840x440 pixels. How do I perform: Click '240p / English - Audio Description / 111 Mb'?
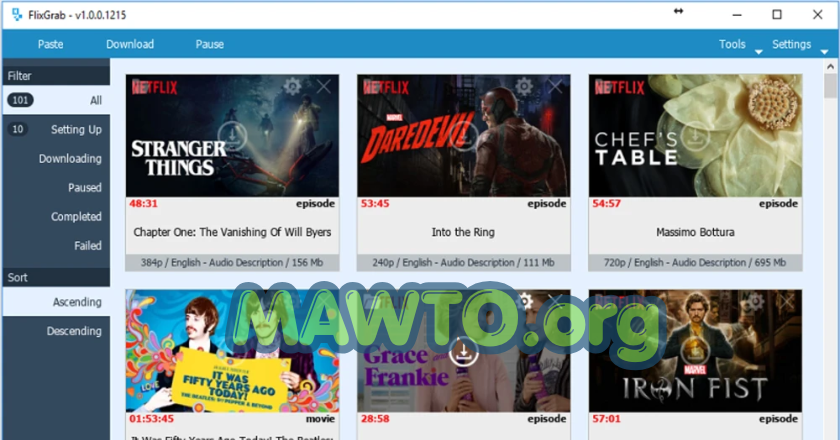pyautogui.click(x=463, y=263)
